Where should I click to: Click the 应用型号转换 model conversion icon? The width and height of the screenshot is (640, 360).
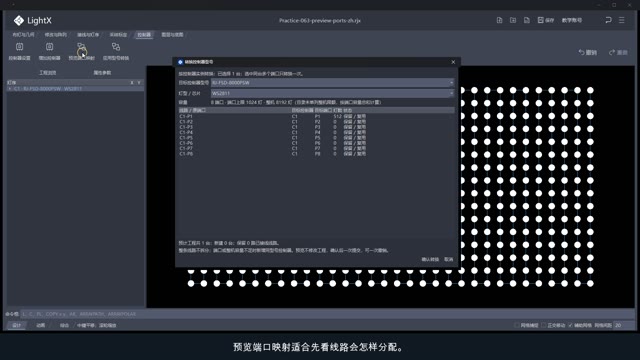116,47
